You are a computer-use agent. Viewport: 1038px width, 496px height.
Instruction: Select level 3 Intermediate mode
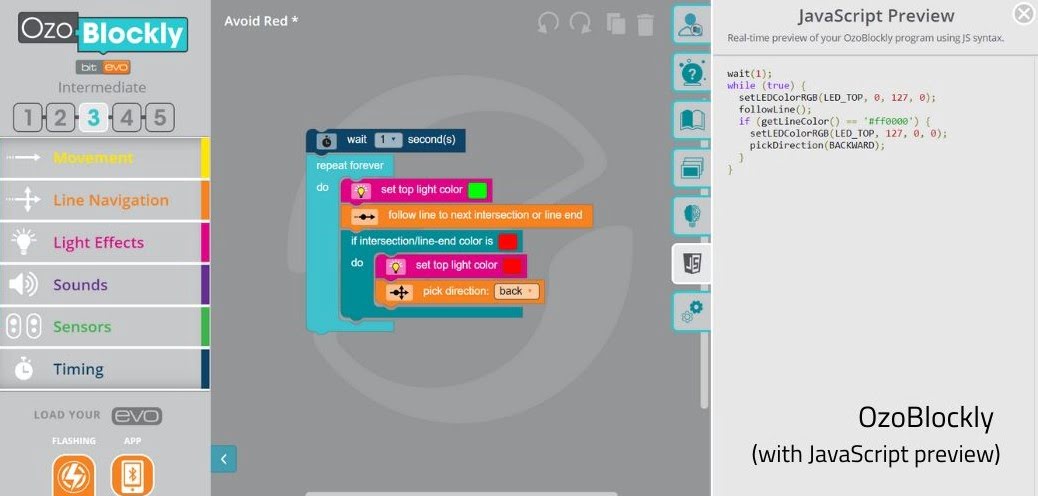point(93,119)
